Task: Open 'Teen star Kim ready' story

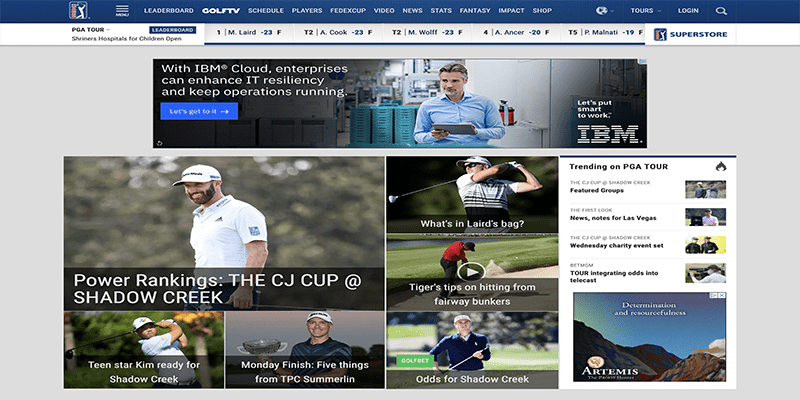Action: [144, 350]
